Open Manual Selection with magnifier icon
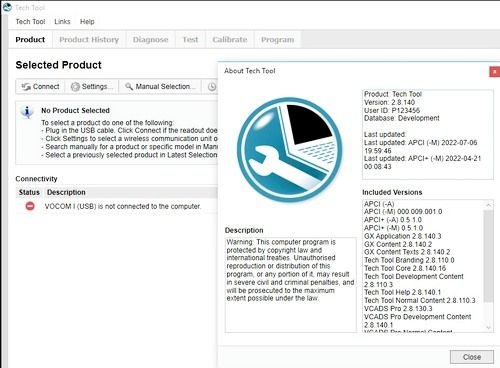Screen dimensions: 500x368 click(x=160, y=87)
